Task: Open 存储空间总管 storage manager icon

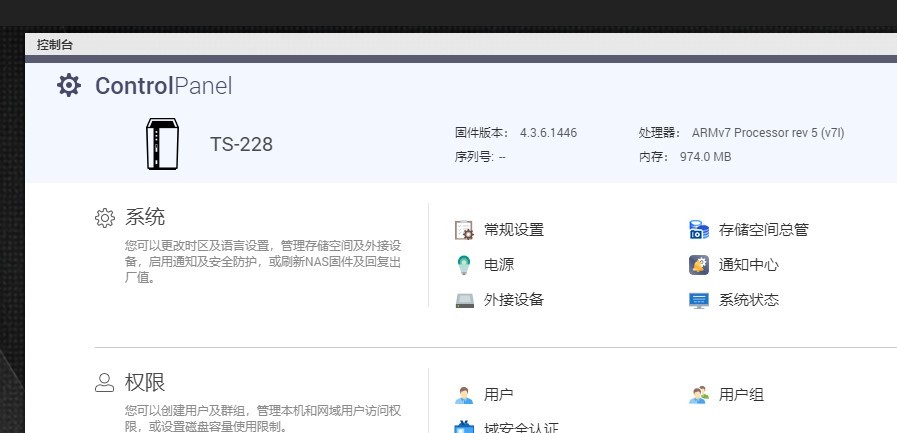Action: pyautogui.click(x=699, y=230)
